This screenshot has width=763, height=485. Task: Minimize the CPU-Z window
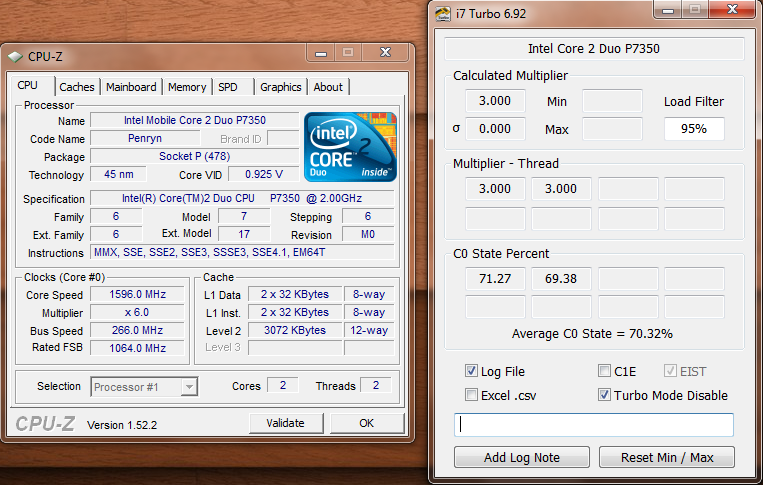[x=321, y=53]
